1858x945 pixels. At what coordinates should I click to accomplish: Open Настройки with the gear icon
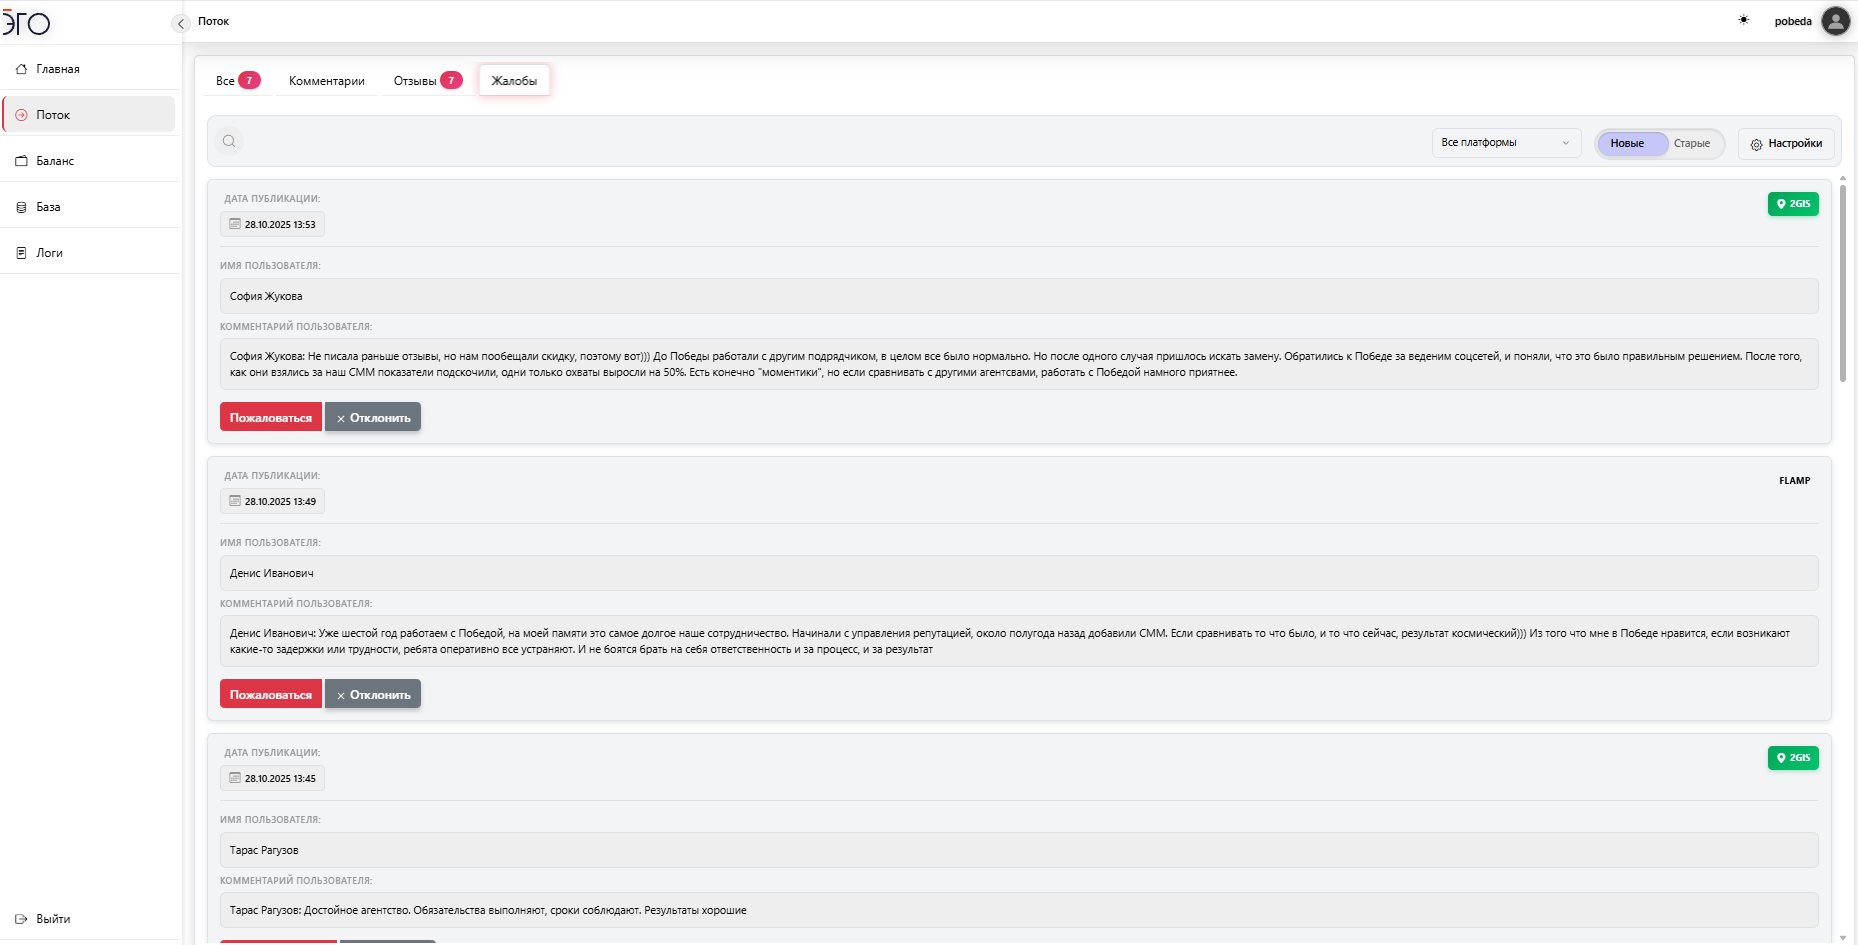point(1786,144)
